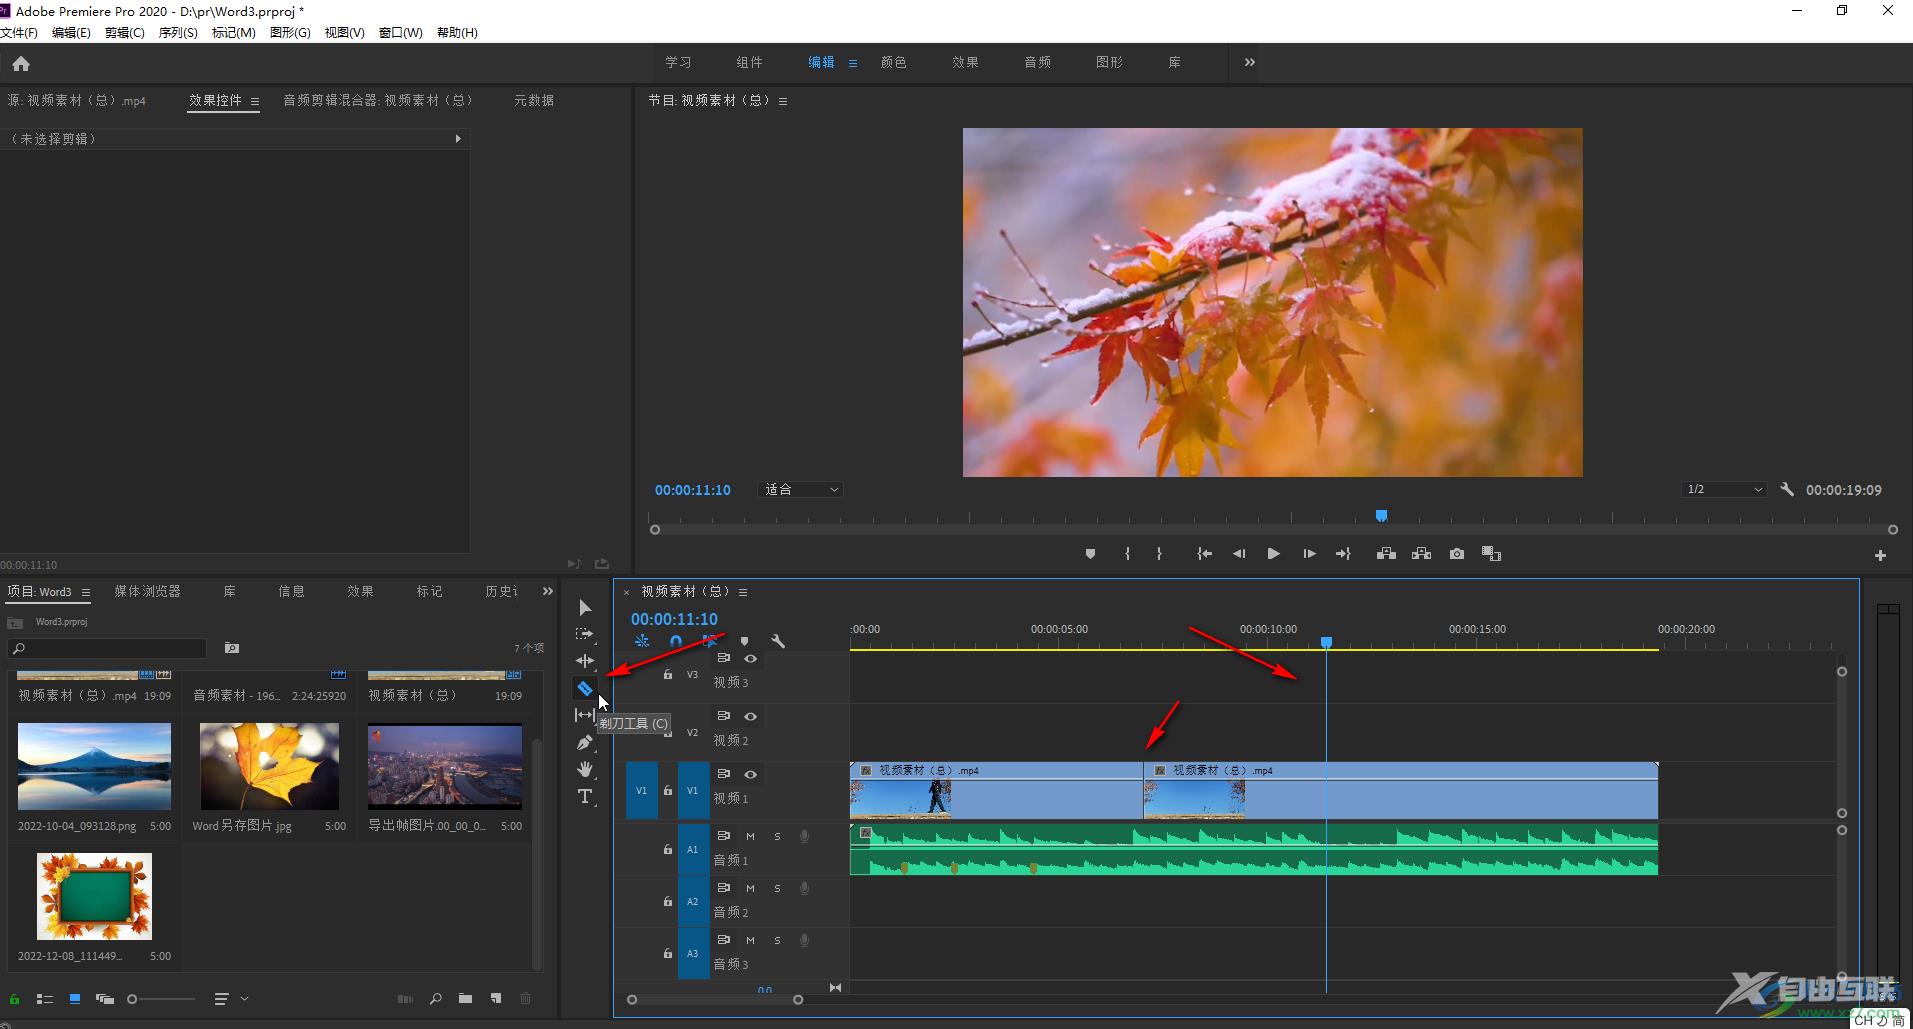1913x1029 pixels.
Task: Solo audio track A2
Action: tap(777, 888)
